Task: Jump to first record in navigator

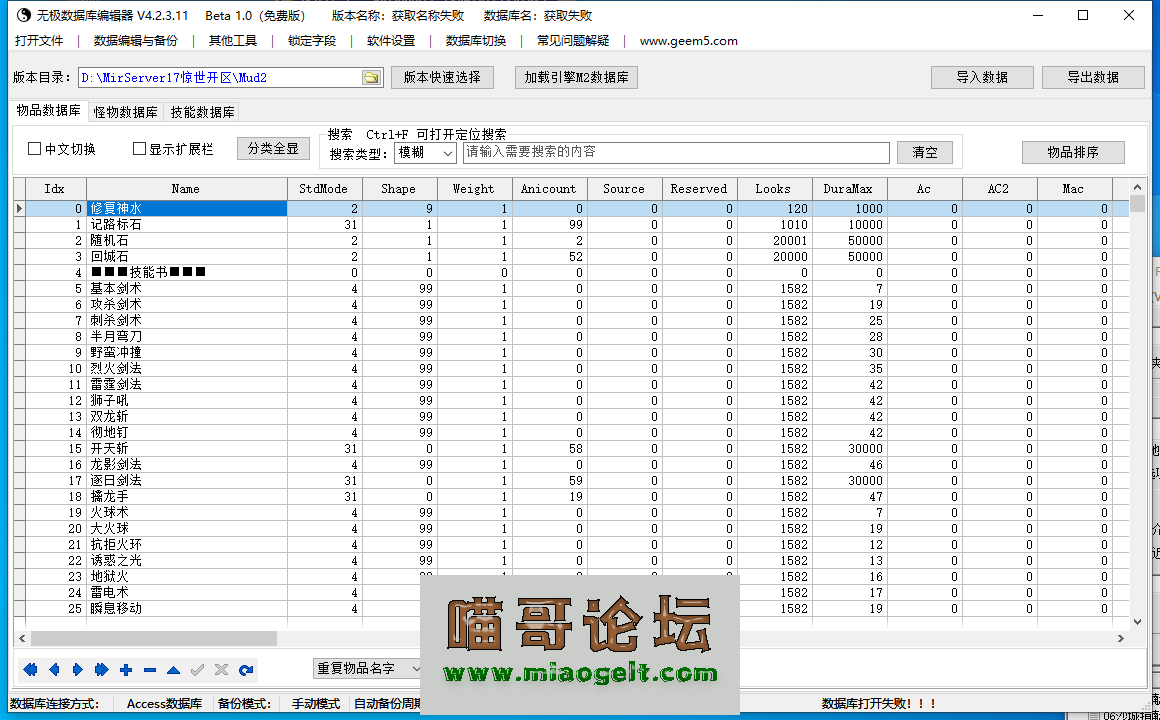Action: pyautogui.click(x=30, y=670)
